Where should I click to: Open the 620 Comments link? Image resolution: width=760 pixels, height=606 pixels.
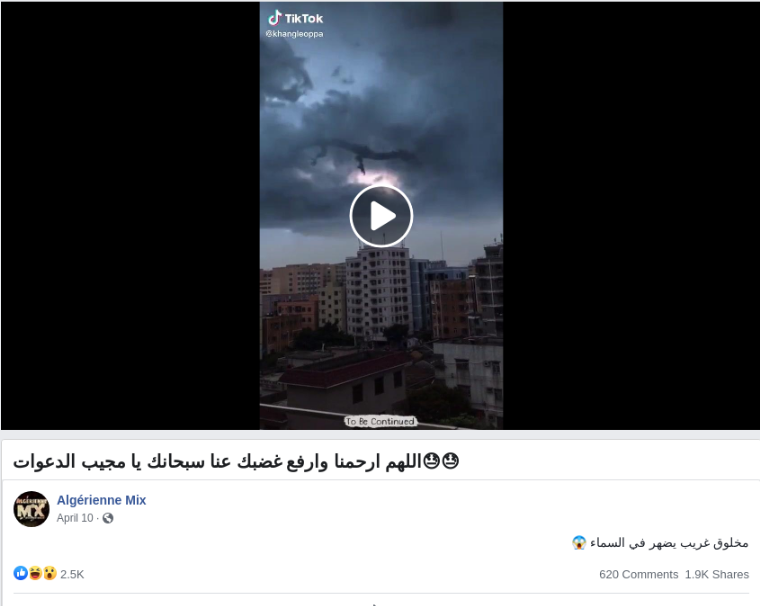click(x=638, y=574)
